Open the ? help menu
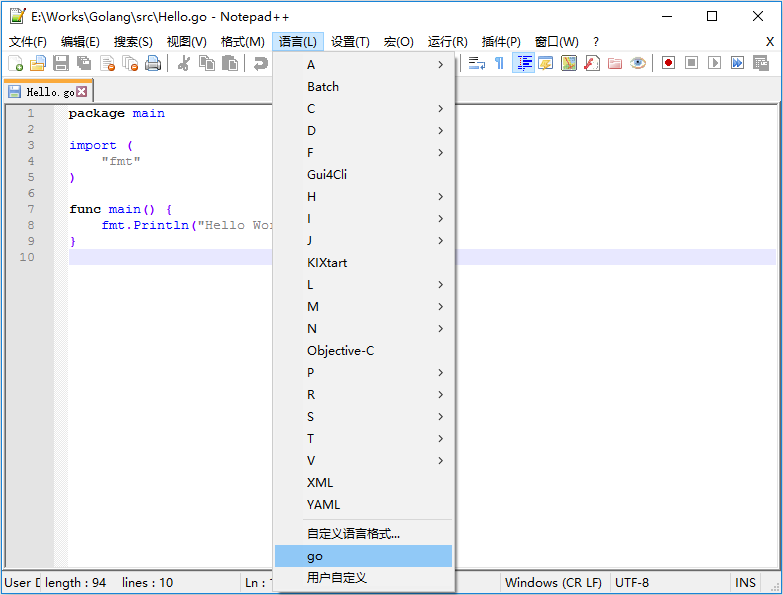 click(x=596, y=41)
